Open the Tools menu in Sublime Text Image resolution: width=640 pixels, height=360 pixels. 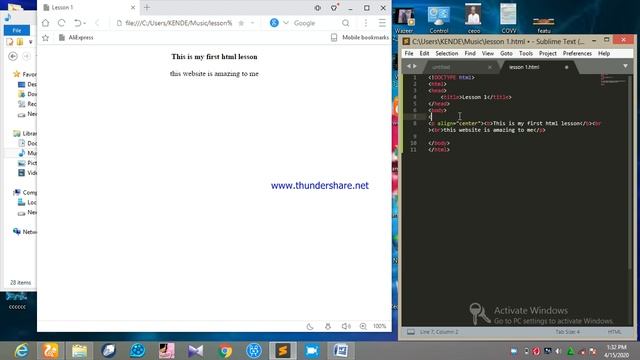click(526, 53)
